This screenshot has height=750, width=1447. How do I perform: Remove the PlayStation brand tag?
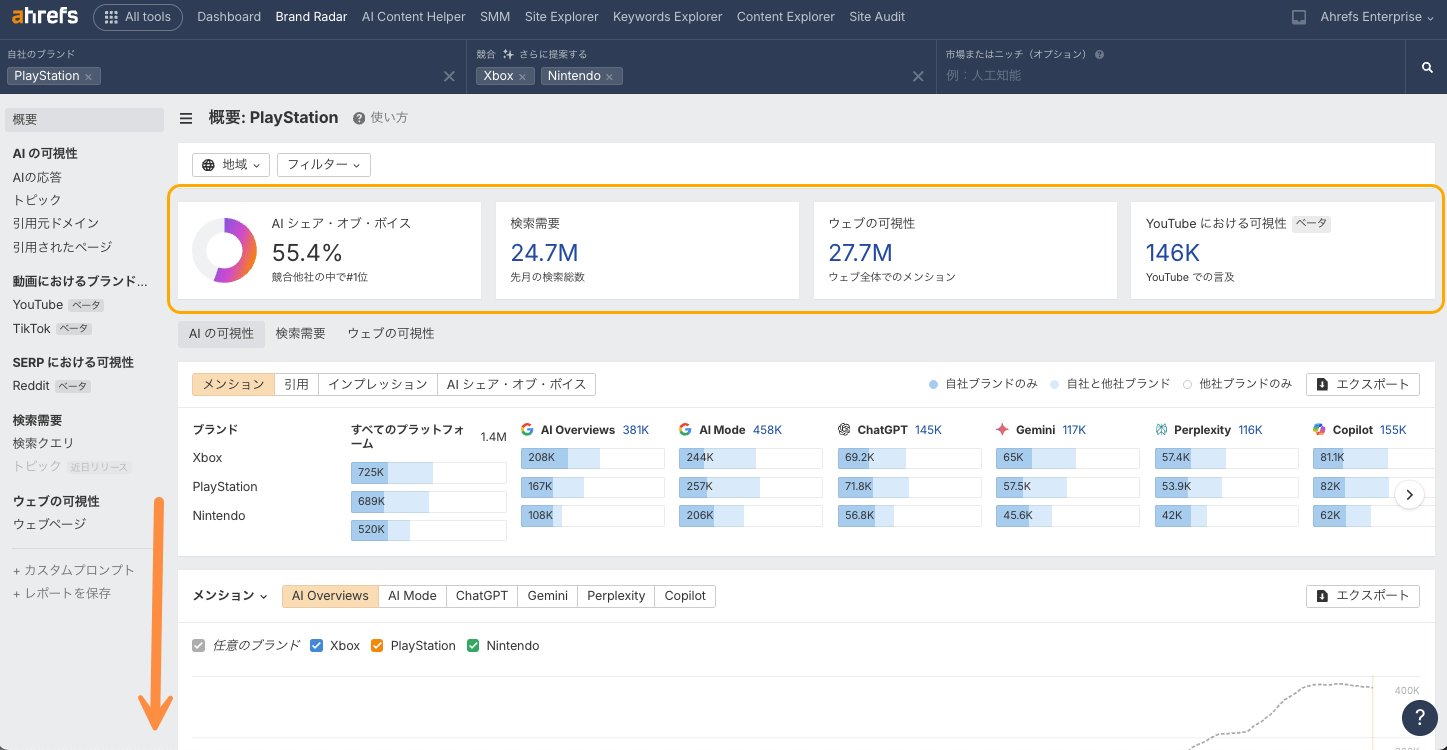click(x=89, y=77)
